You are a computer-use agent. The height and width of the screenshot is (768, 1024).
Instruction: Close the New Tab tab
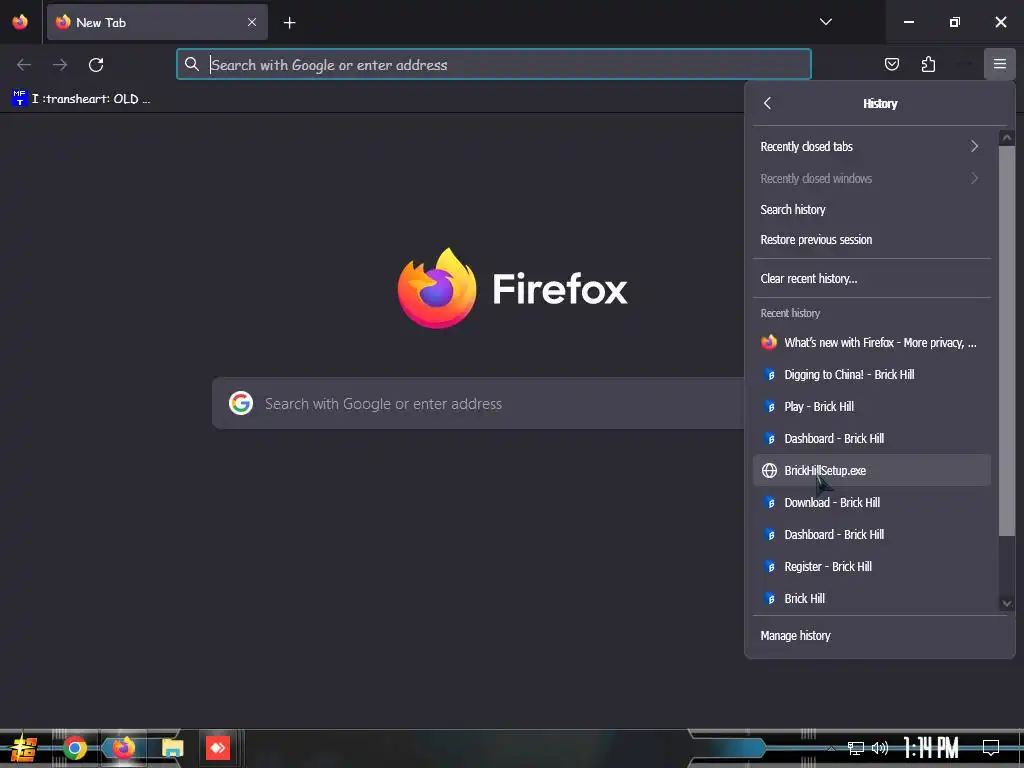coord(251,22)
